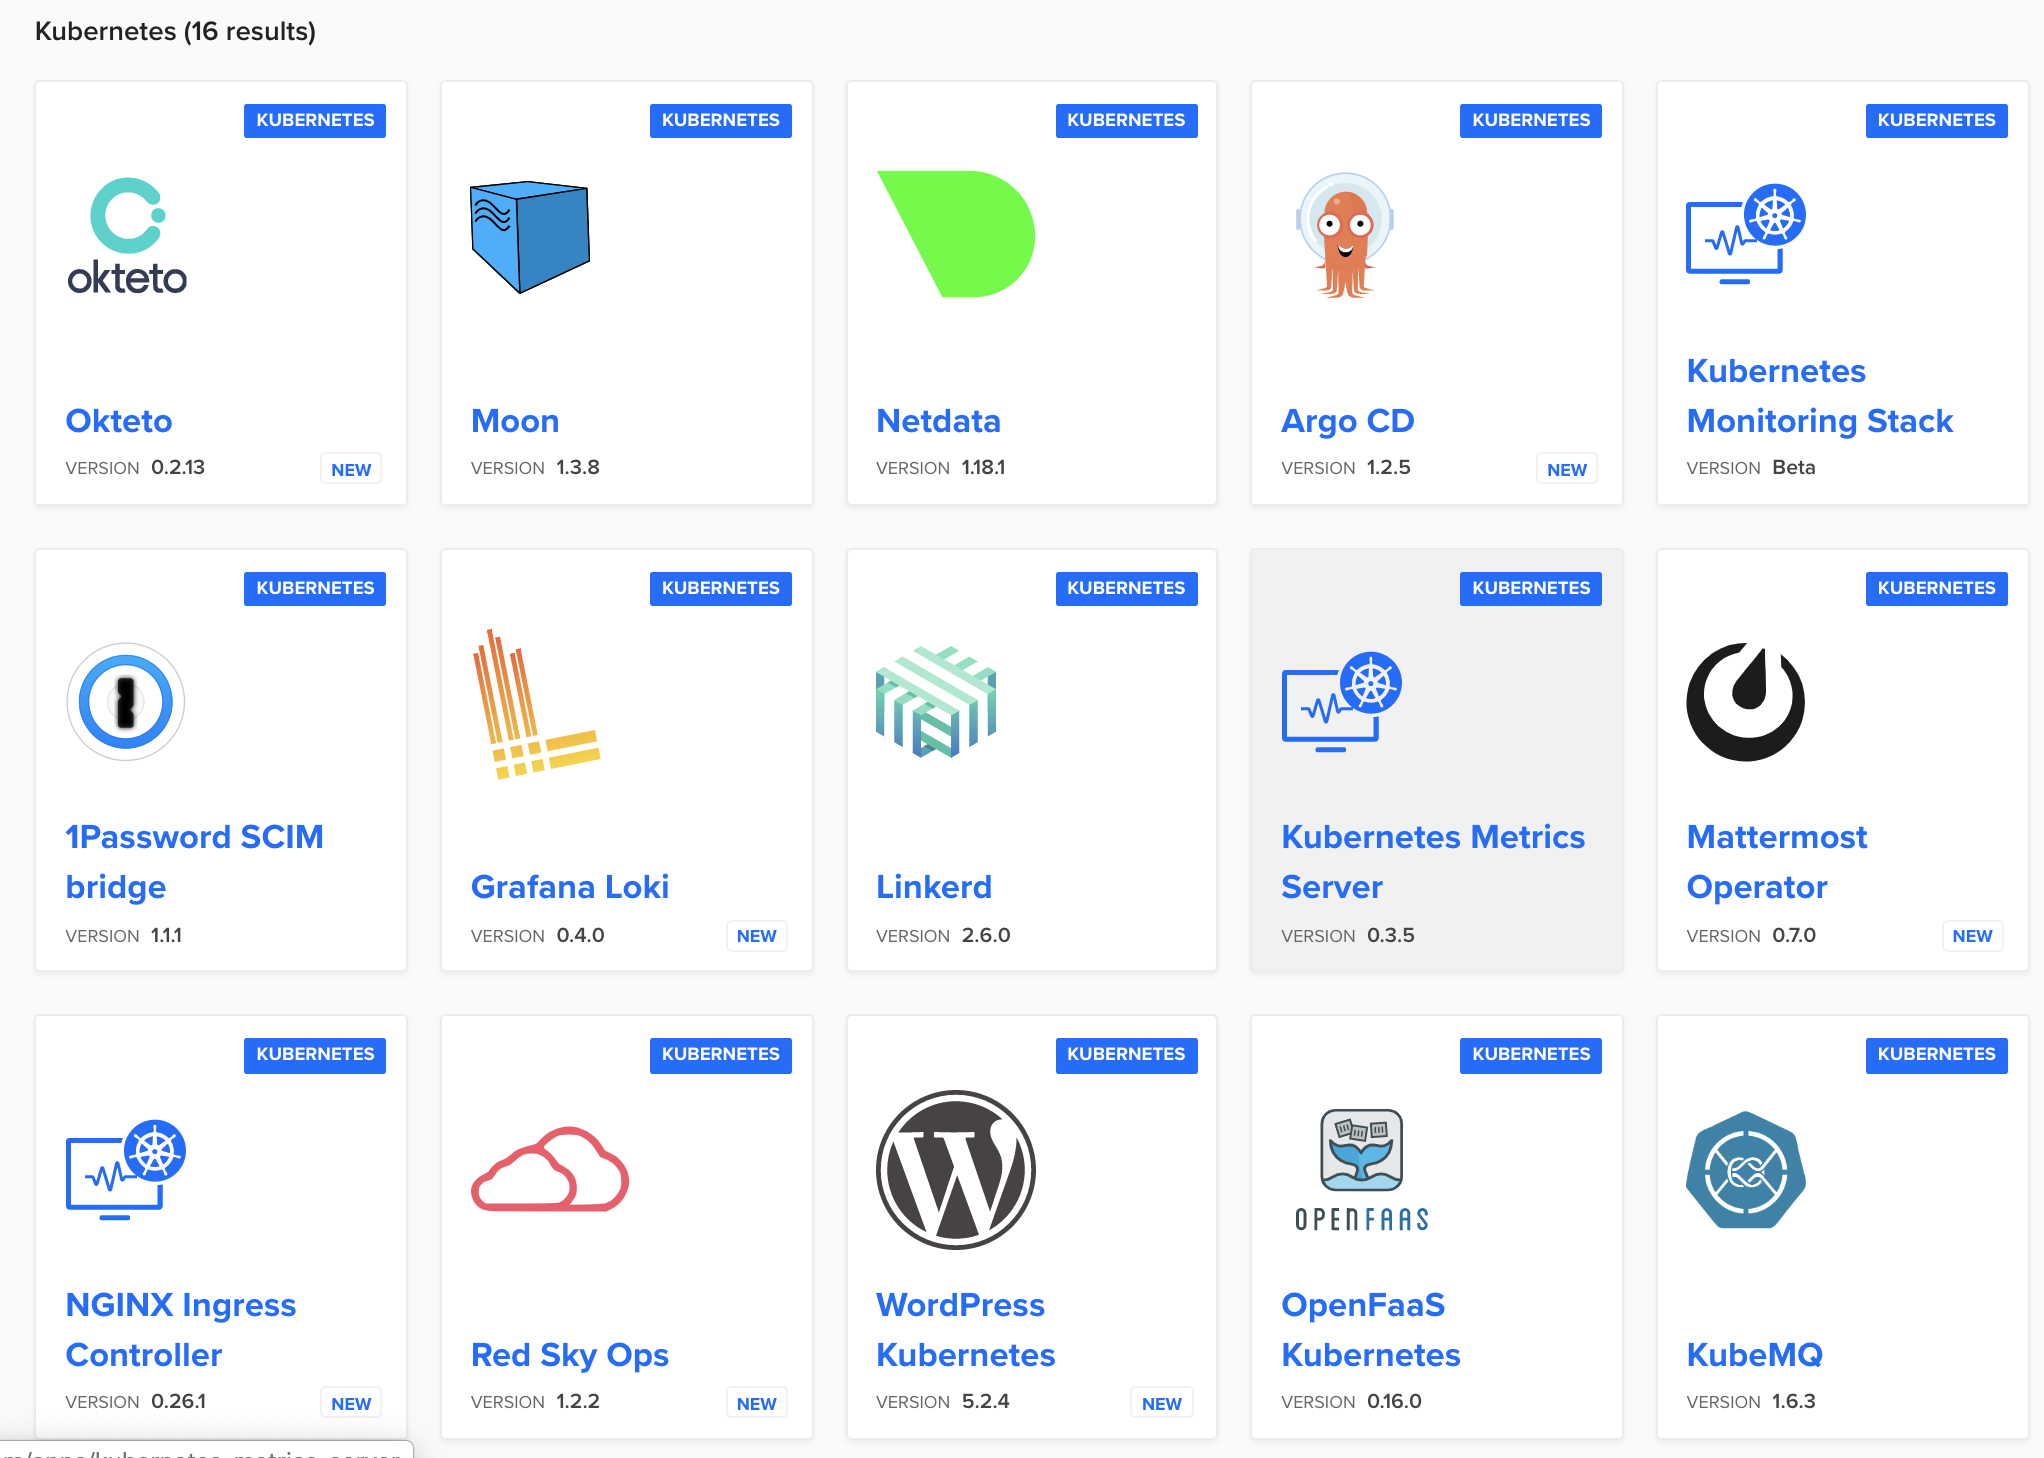Click the Red Sky Ops cloud icon
This screenshot has height=1458, width=2044.
[550, 1170]
